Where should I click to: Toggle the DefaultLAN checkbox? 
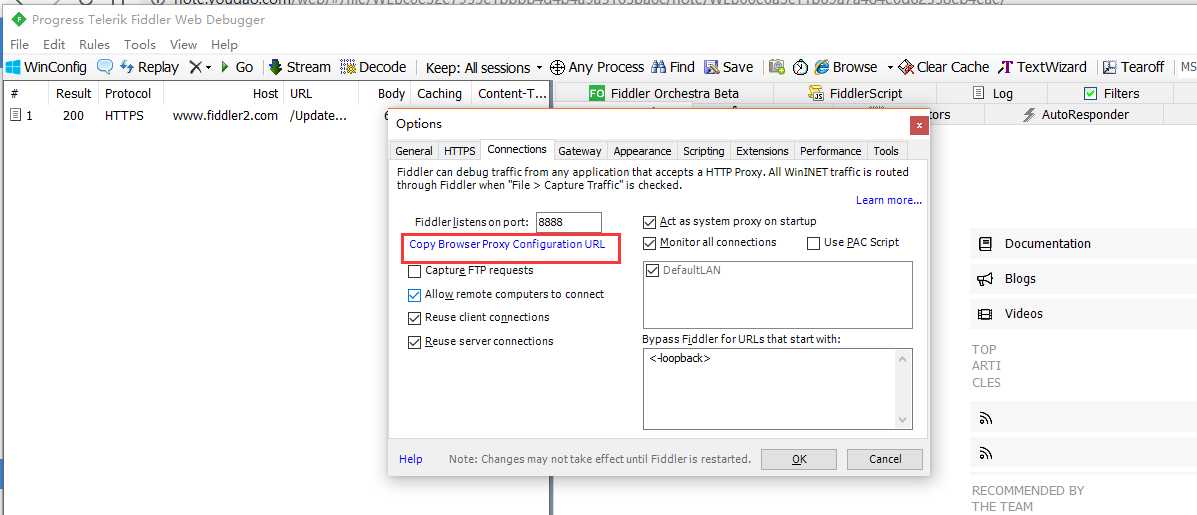653,270
